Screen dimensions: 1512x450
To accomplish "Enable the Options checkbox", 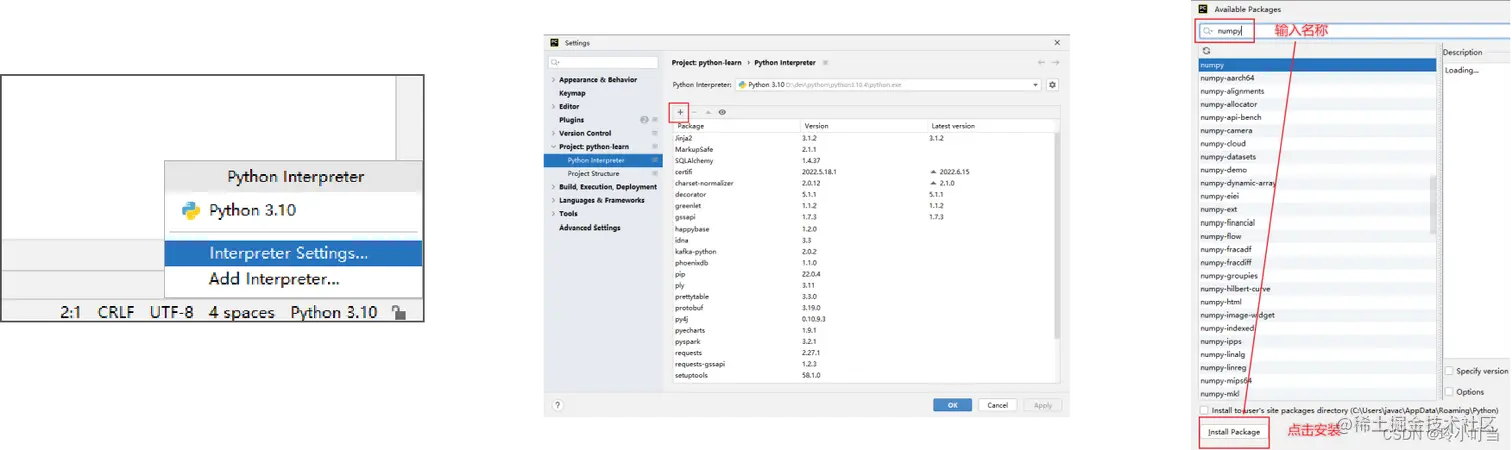I will point(1449,392).
